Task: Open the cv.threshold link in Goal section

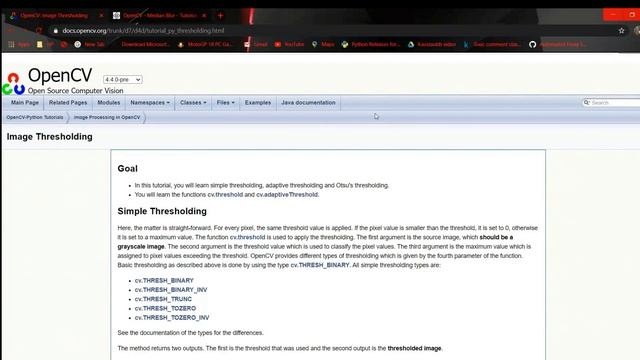Action: [225, 195]
